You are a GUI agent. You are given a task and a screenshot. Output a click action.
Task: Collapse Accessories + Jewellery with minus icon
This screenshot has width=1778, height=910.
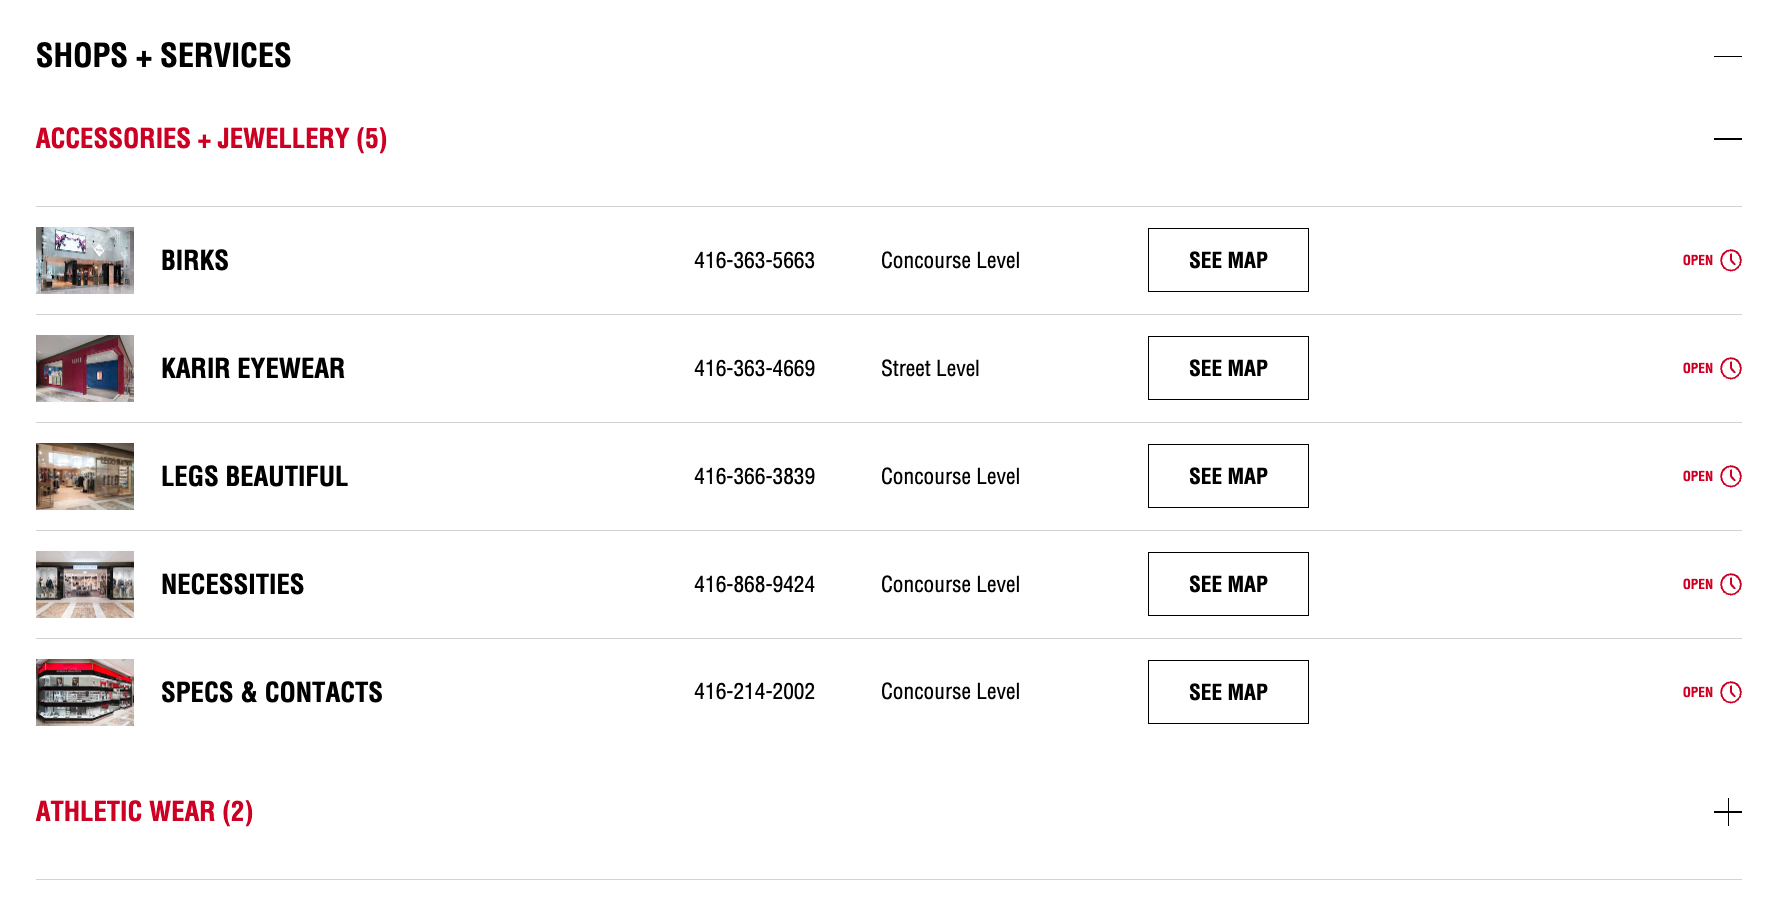pyautogui.click(x=1727, y=139)
